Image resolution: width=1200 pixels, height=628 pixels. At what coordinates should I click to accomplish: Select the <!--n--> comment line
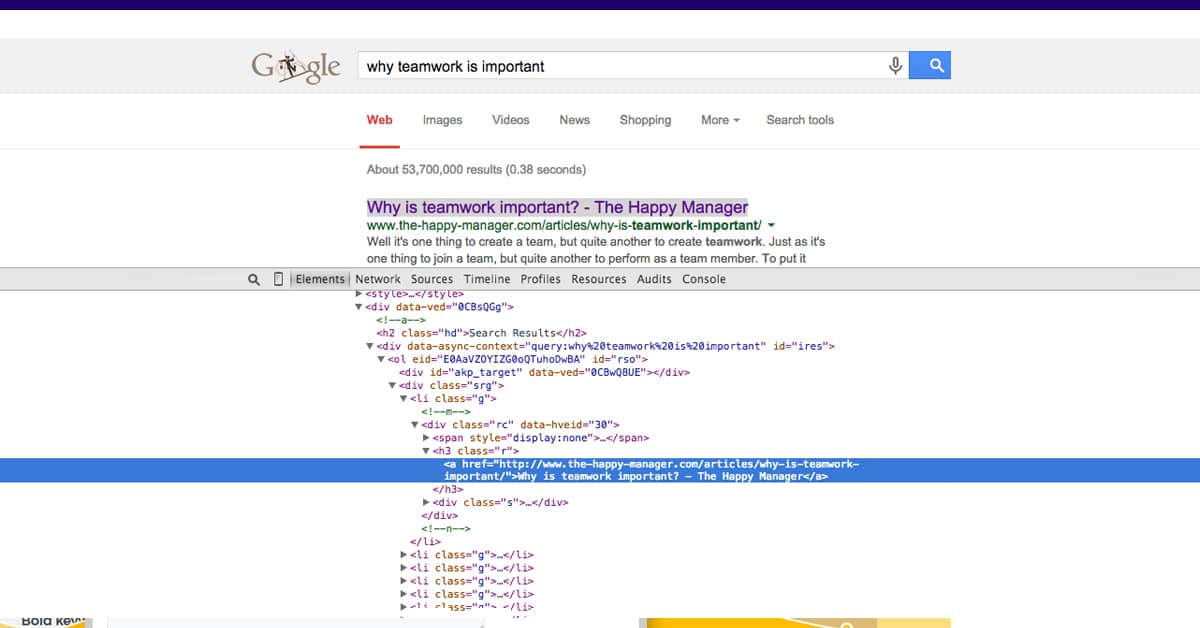[x=446, y=529]
